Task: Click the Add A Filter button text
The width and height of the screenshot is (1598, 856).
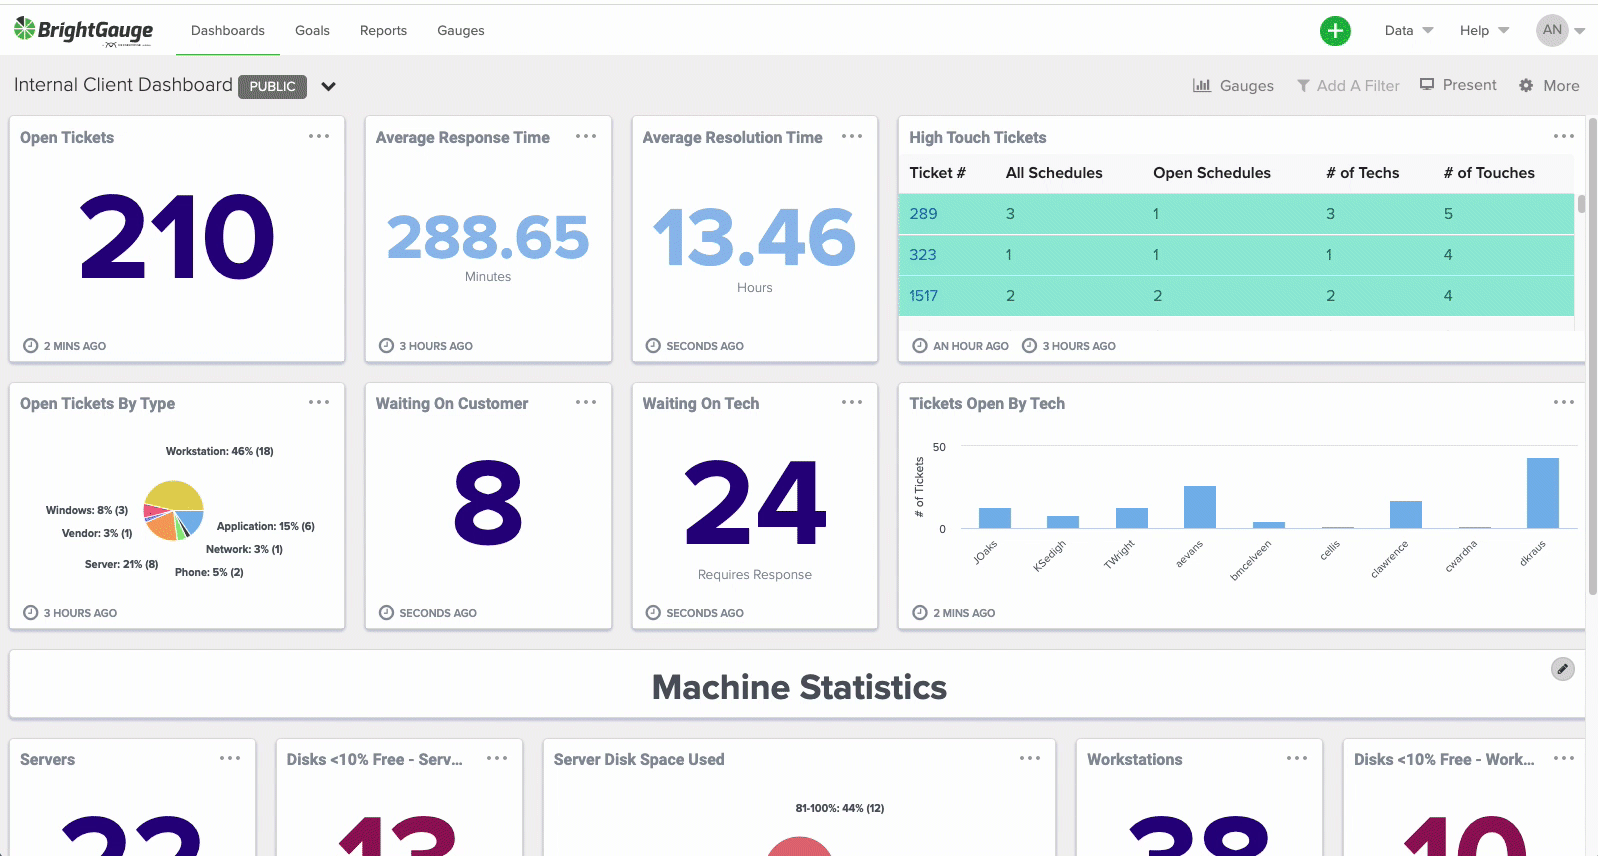Action: click(x=1358, y=86)
